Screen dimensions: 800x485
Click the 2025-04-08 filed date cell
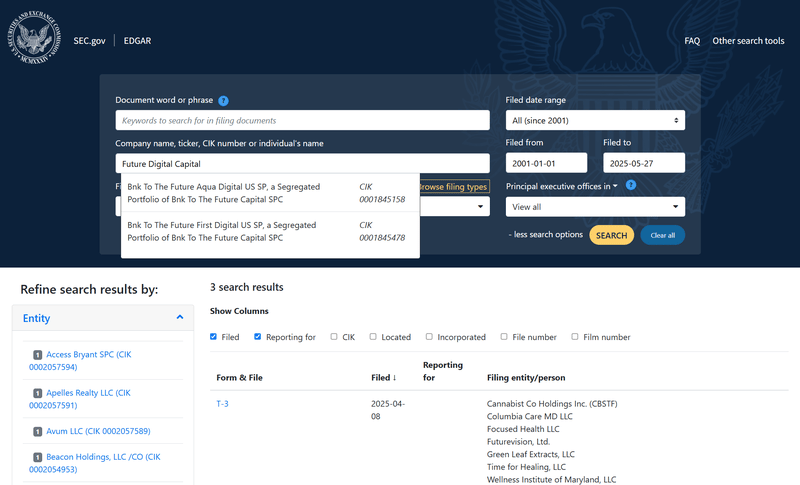coord(388,410)
